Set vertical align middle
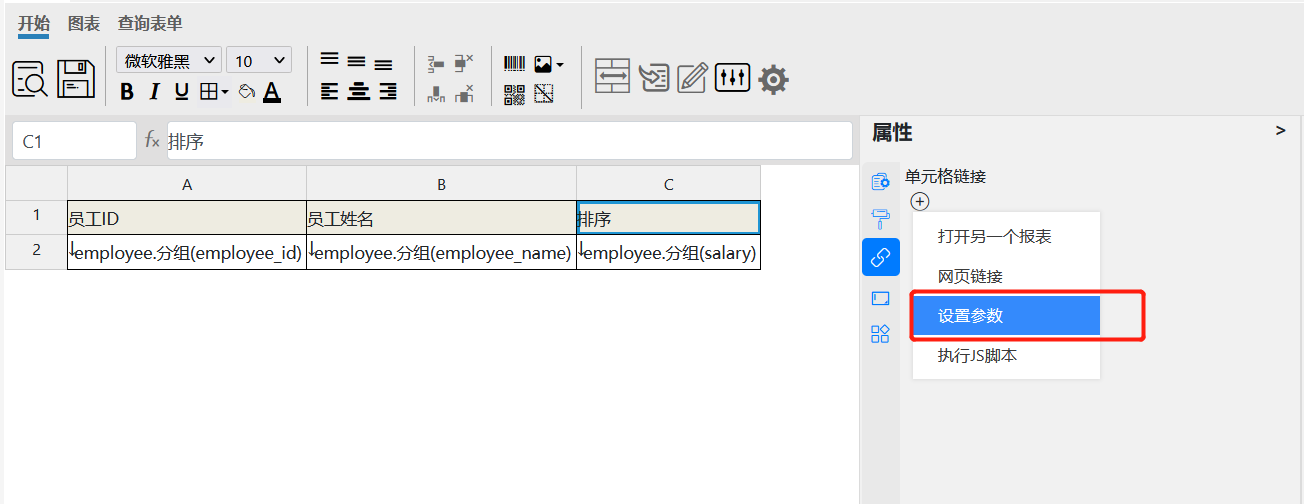Image resolution: width=1304 pixels, height=504 pixels. [x=356, y=61]
